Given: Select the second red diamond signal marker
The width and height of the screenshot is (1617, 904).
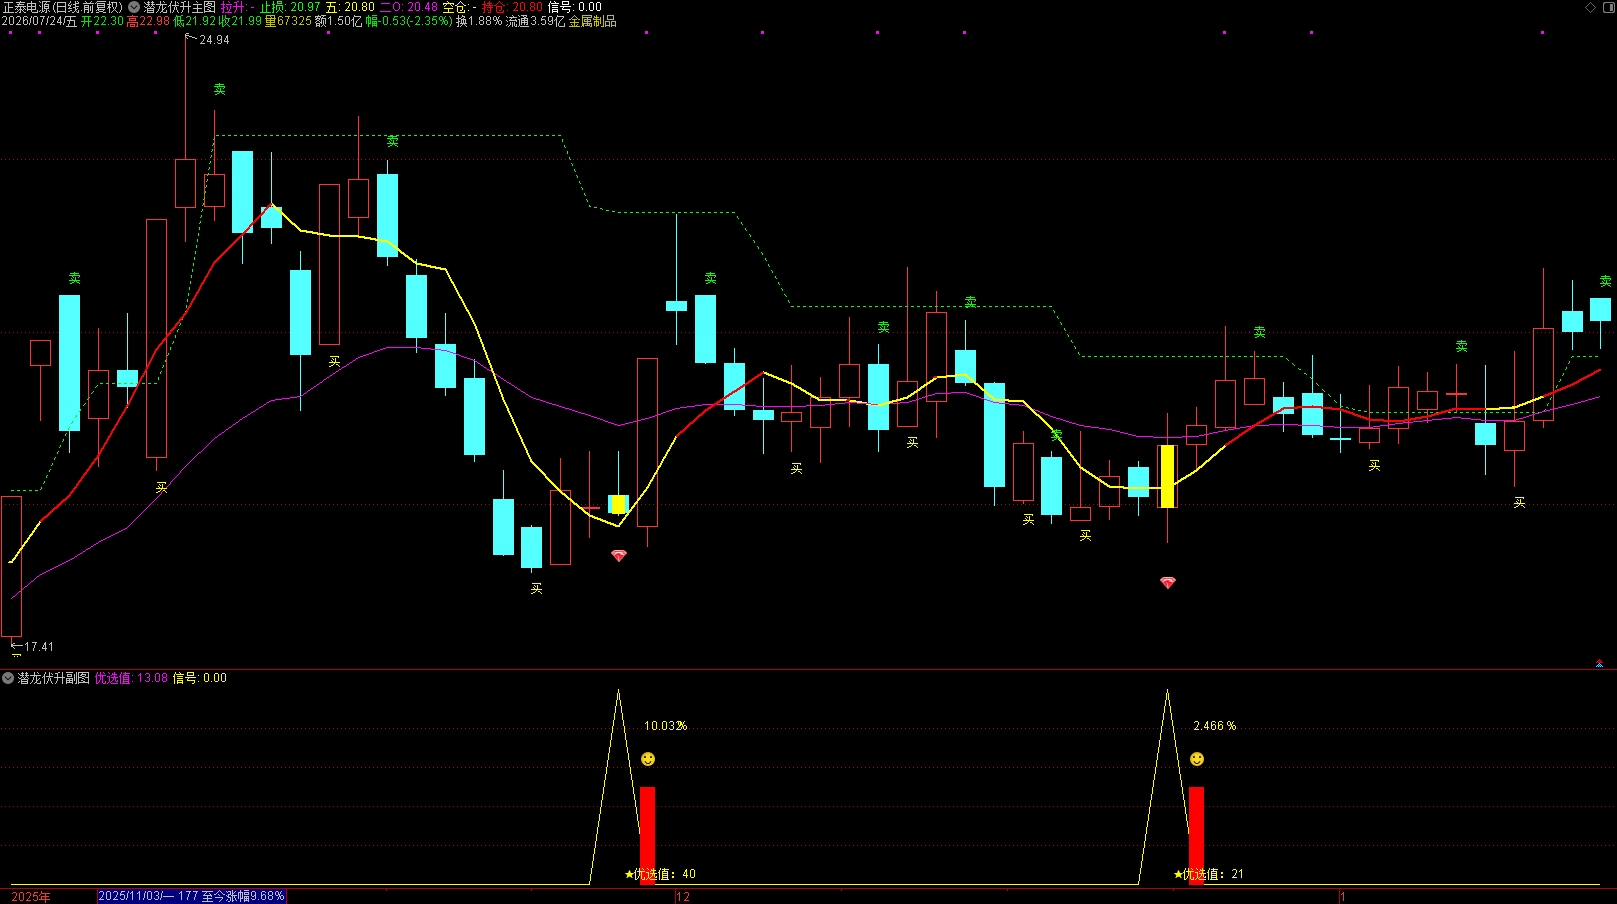Looking at the screenshot, I should (x=1167, y=582).
